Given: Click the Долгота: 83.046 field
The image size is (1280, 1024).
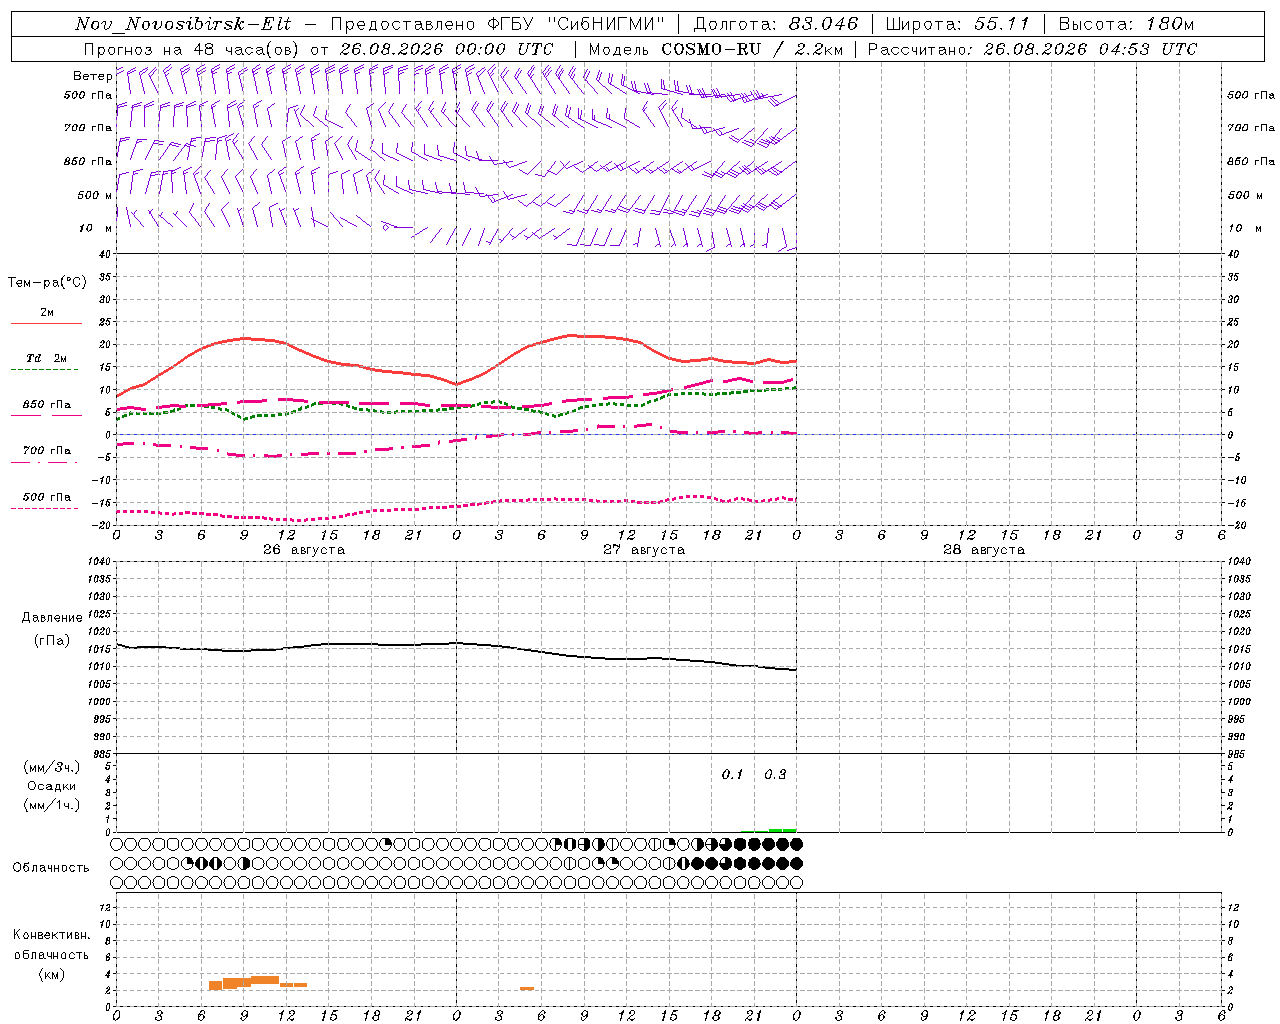Looking at the screenshot, I should pos(775,24).
